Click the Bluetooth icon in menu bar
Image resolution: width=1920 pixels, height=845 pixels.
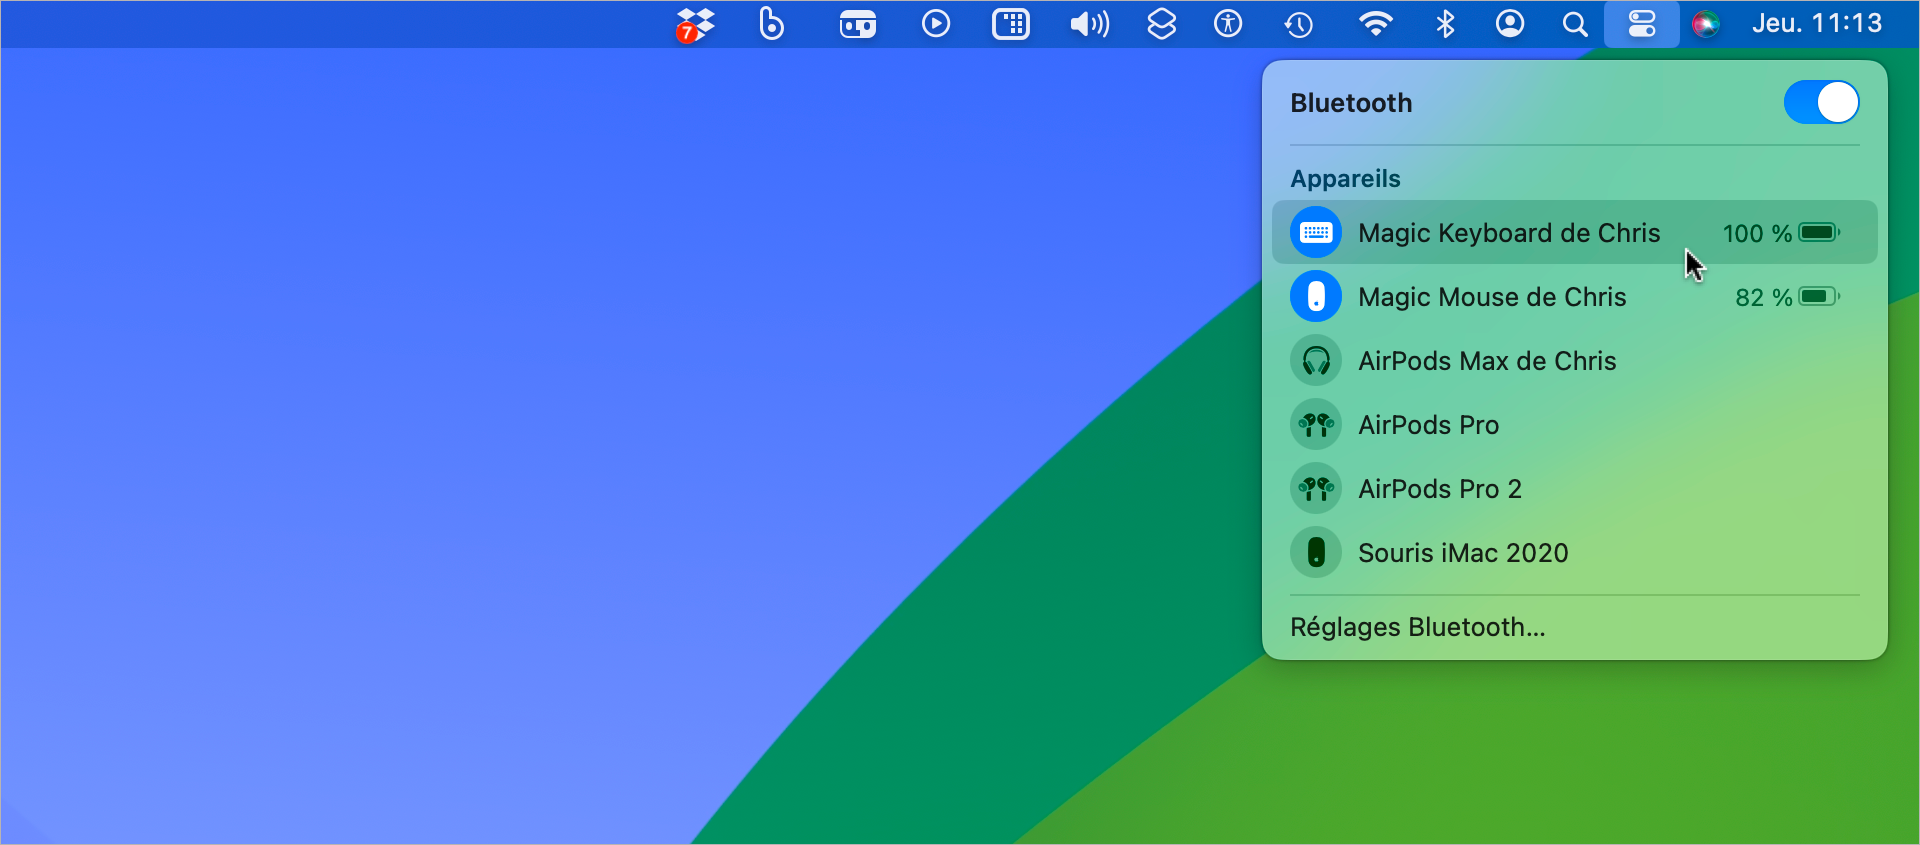(x=1445, y=23)
